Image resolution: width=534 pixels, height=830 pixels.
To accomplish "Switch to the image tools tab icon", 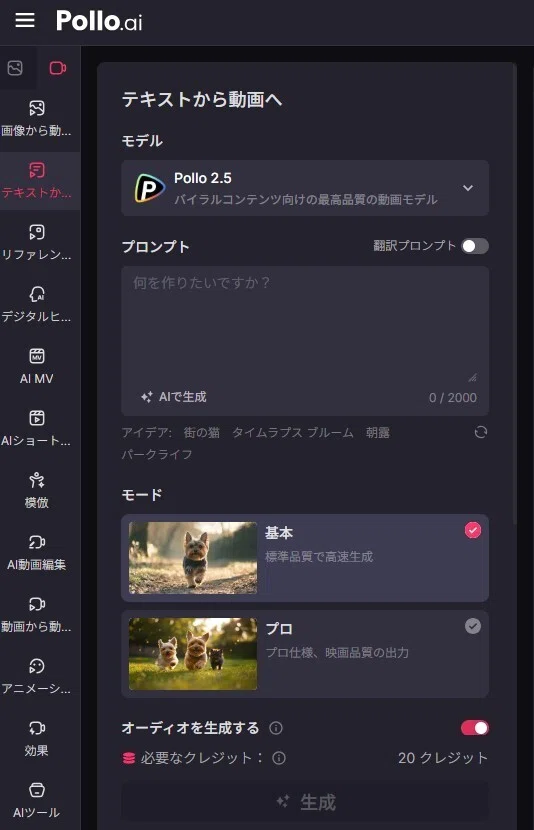I will (15, 68).
